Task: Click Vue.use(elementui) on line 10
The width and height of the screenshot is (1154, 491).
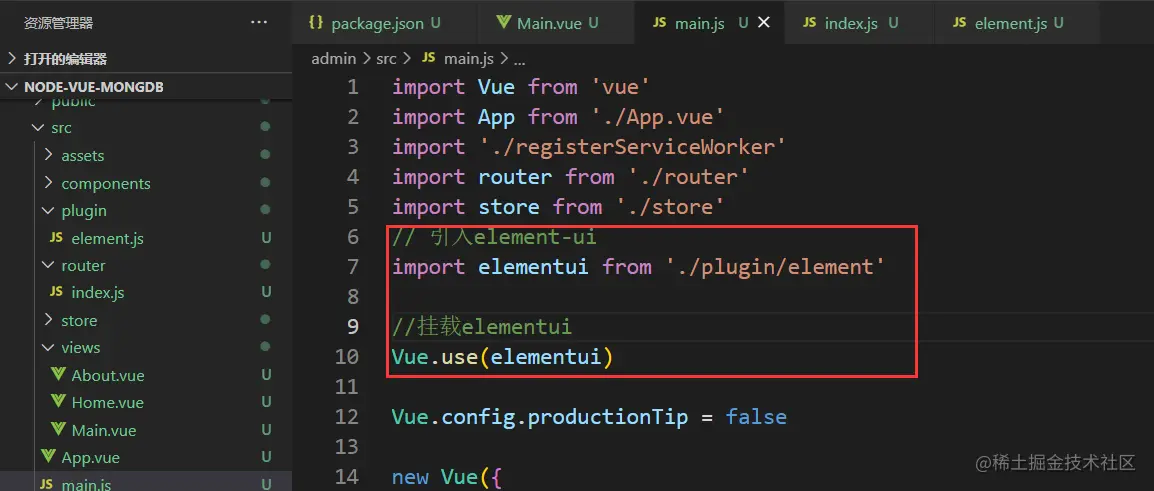Action: click(503, 357)
